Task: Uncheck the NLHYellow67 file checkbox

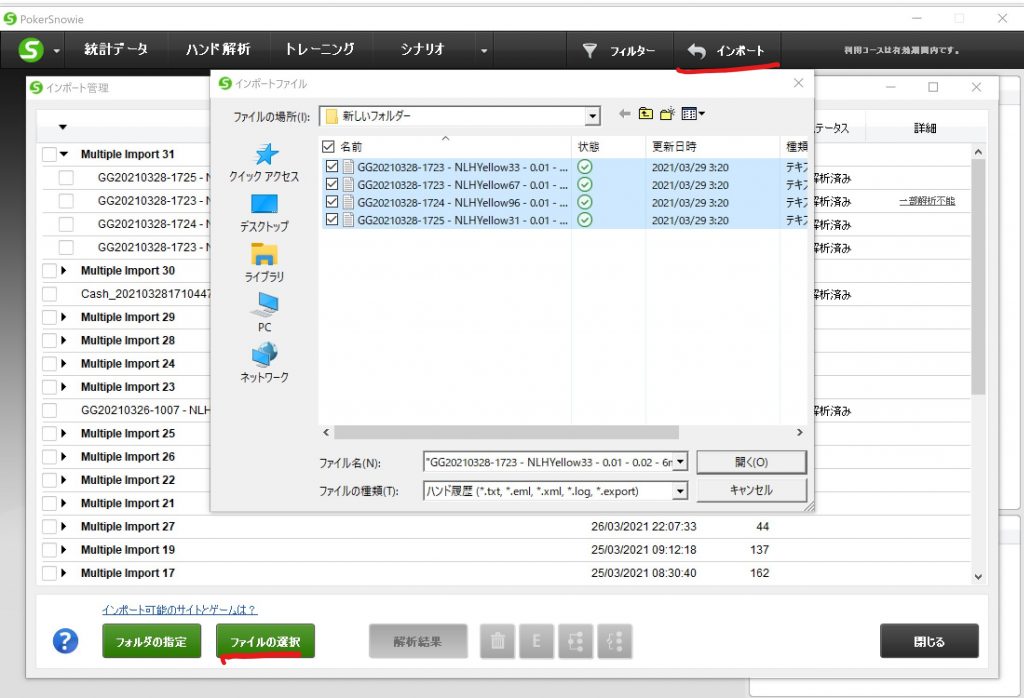Action: coord(332,184)
